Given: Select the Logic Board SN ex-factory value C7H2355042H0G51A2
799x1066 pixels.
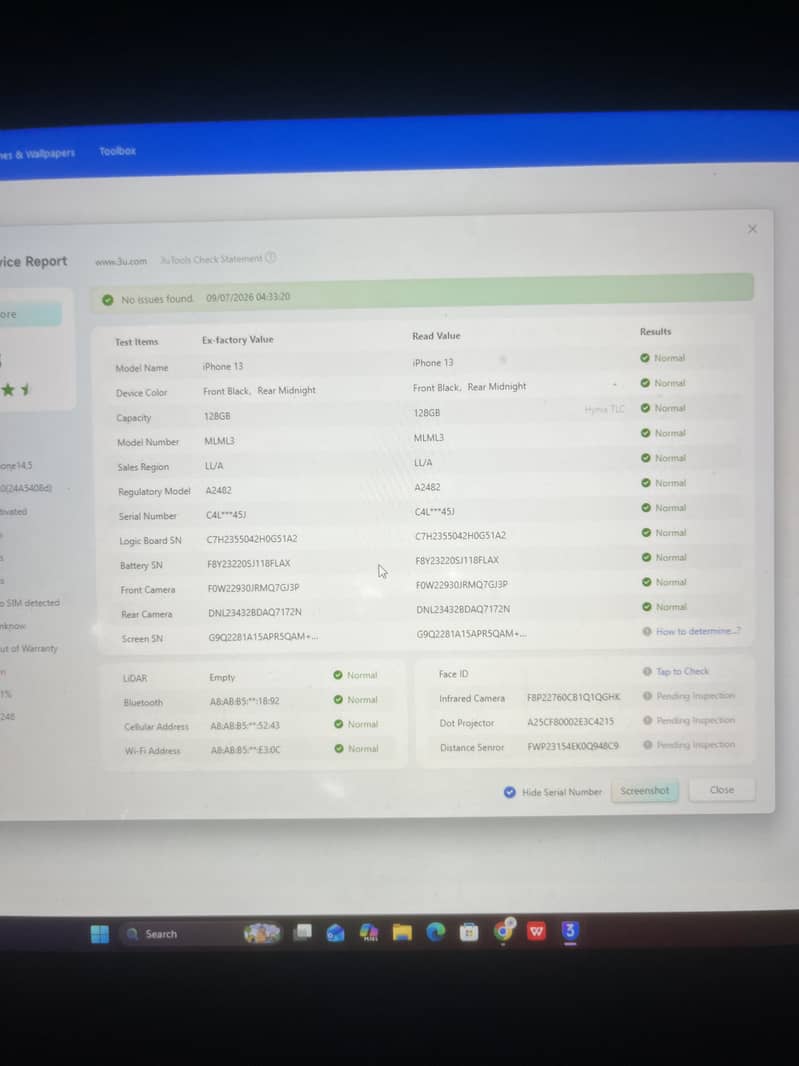Looking at the screenshot, I should click(x=252, y=538).
